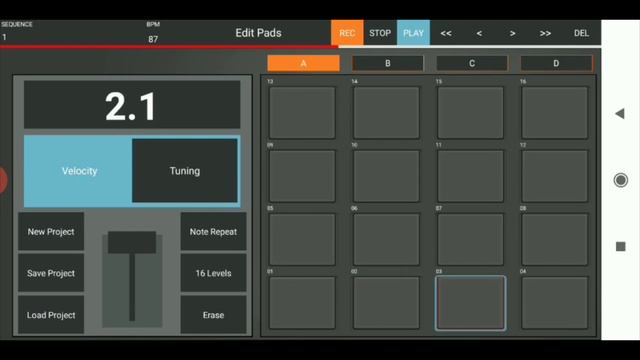Image resolution: width=640 pixels, height=360 pixels.
Task: Switch to pad bank B
Action: pyautogui.click(x=387, y=63)
